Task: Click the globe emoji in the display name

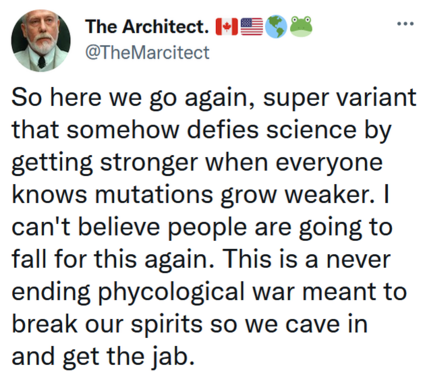Action: click(x=276, y=27)
